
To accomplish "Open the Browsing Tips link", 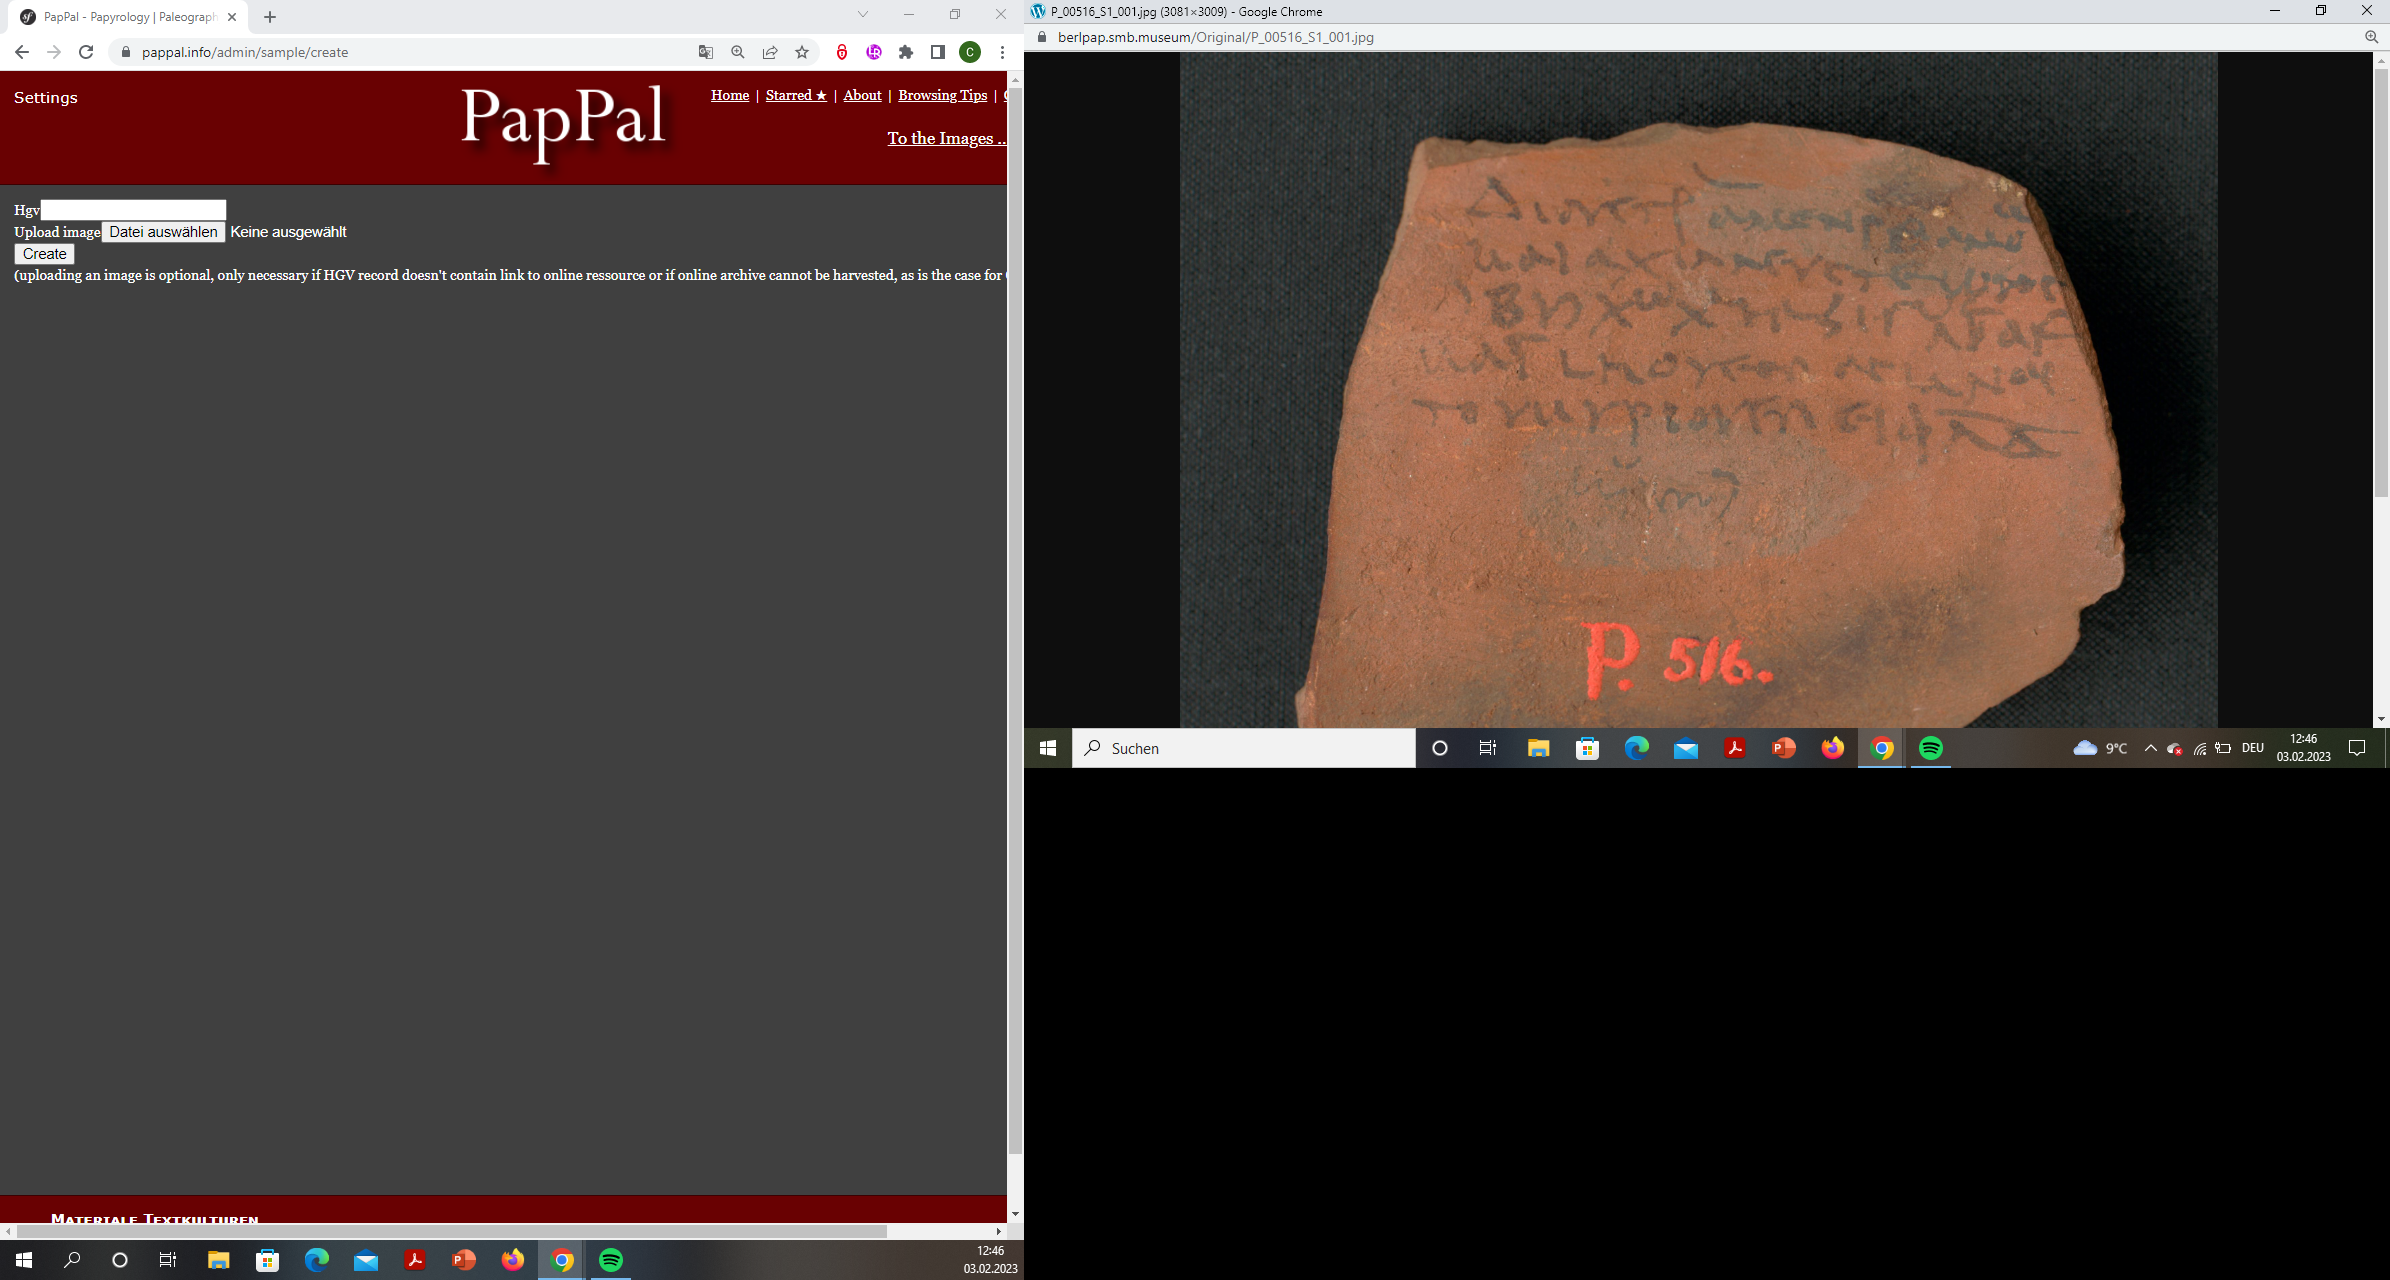I will coord(943,95).
